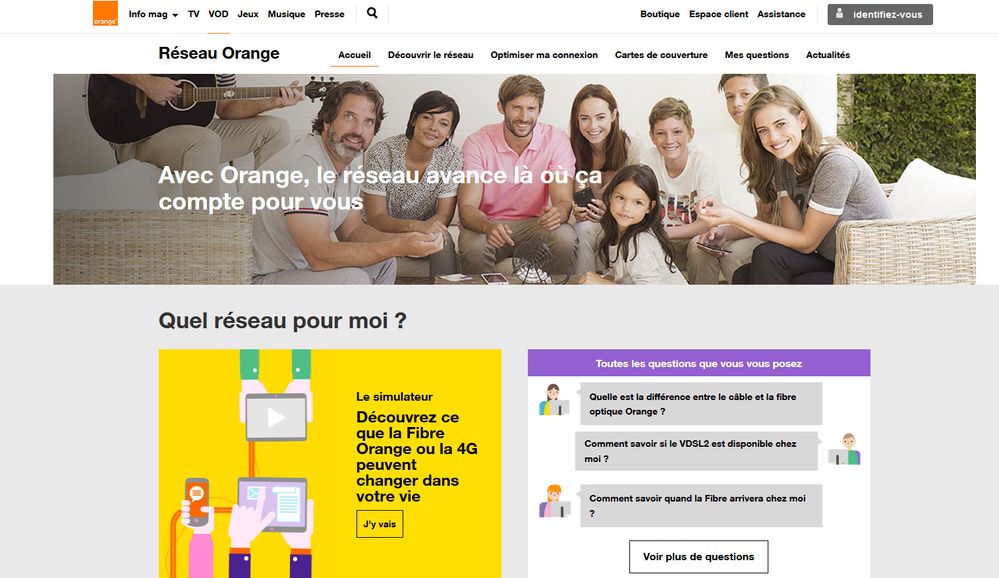
Task: Select the Accueil tab
Action: [x=354, y=55]
